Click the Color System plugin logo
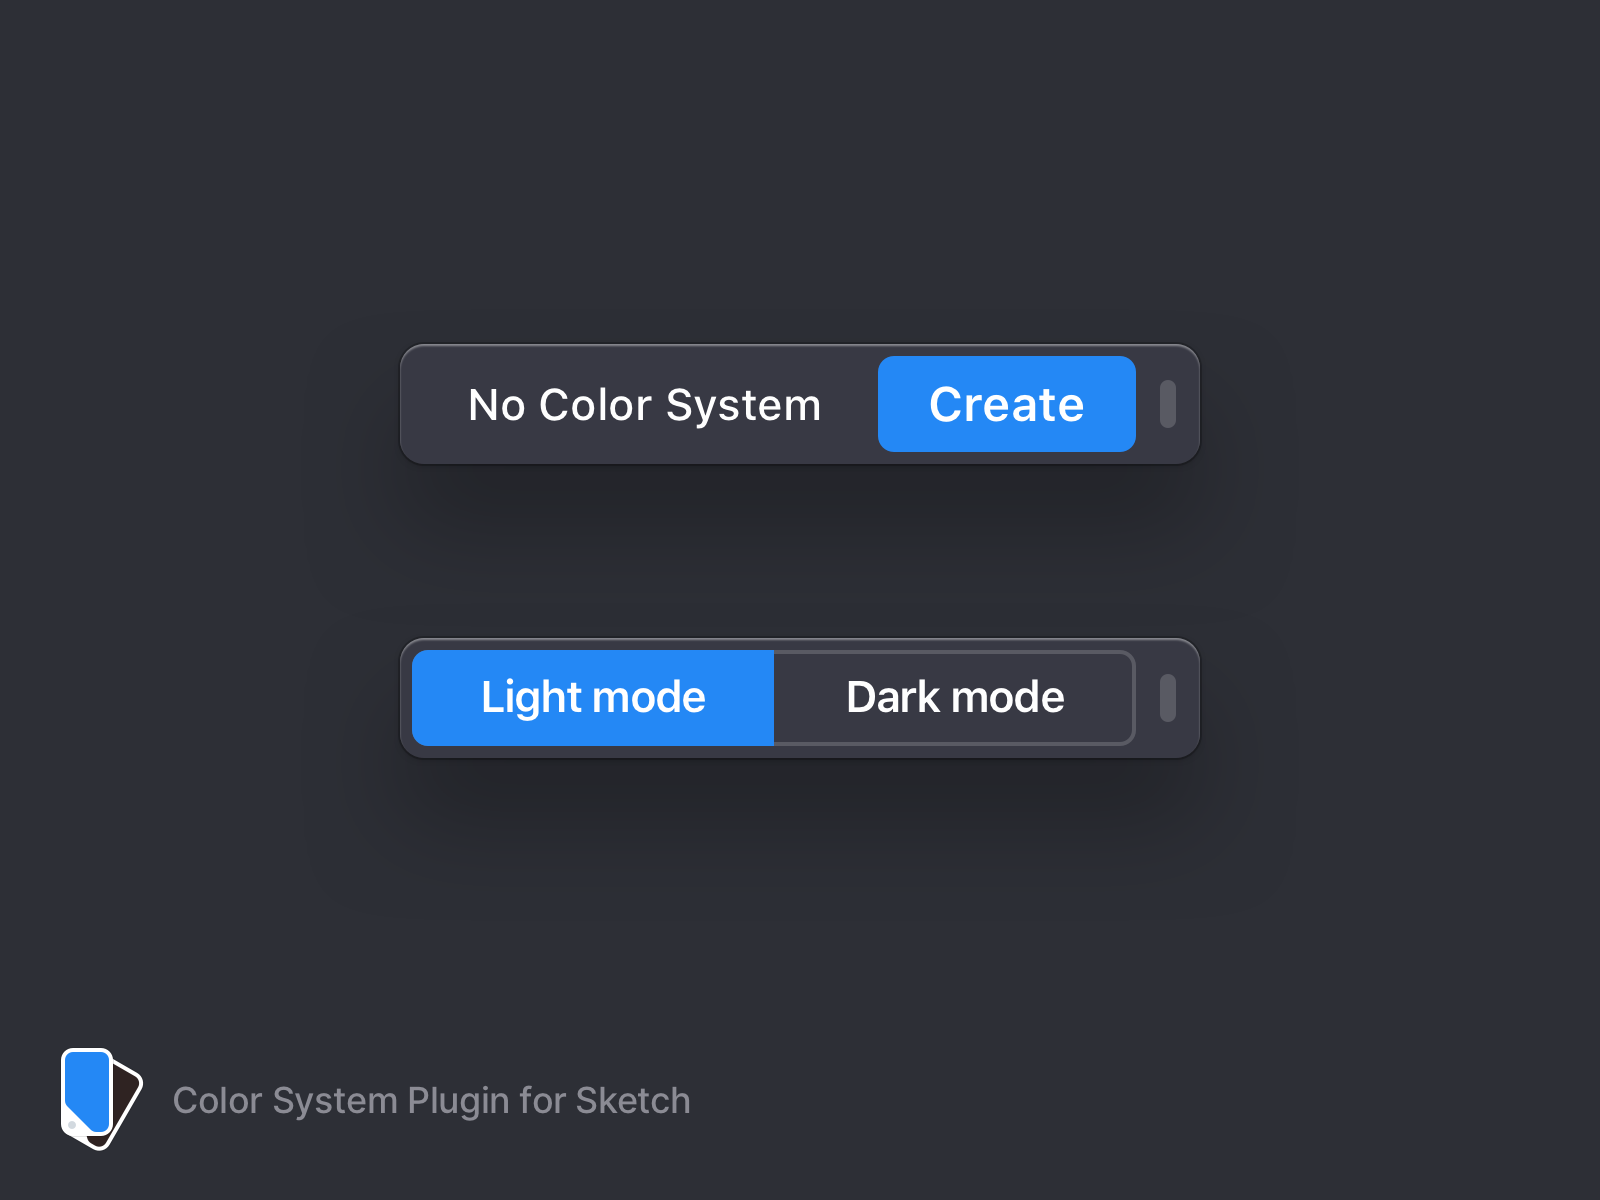This screenshot has width=1600, height=1200. pos(100,1100)
